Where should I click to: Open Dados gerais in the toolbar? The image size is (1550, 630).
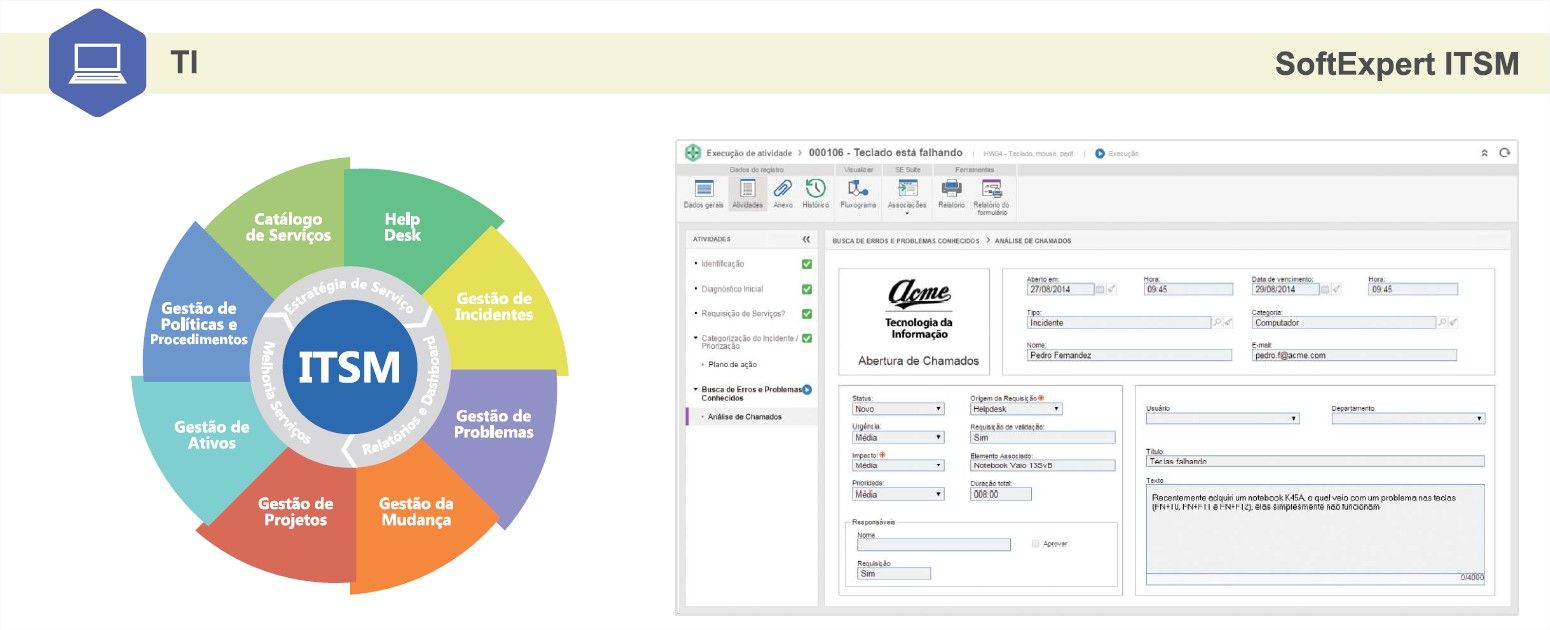click(x=703, y=193)
